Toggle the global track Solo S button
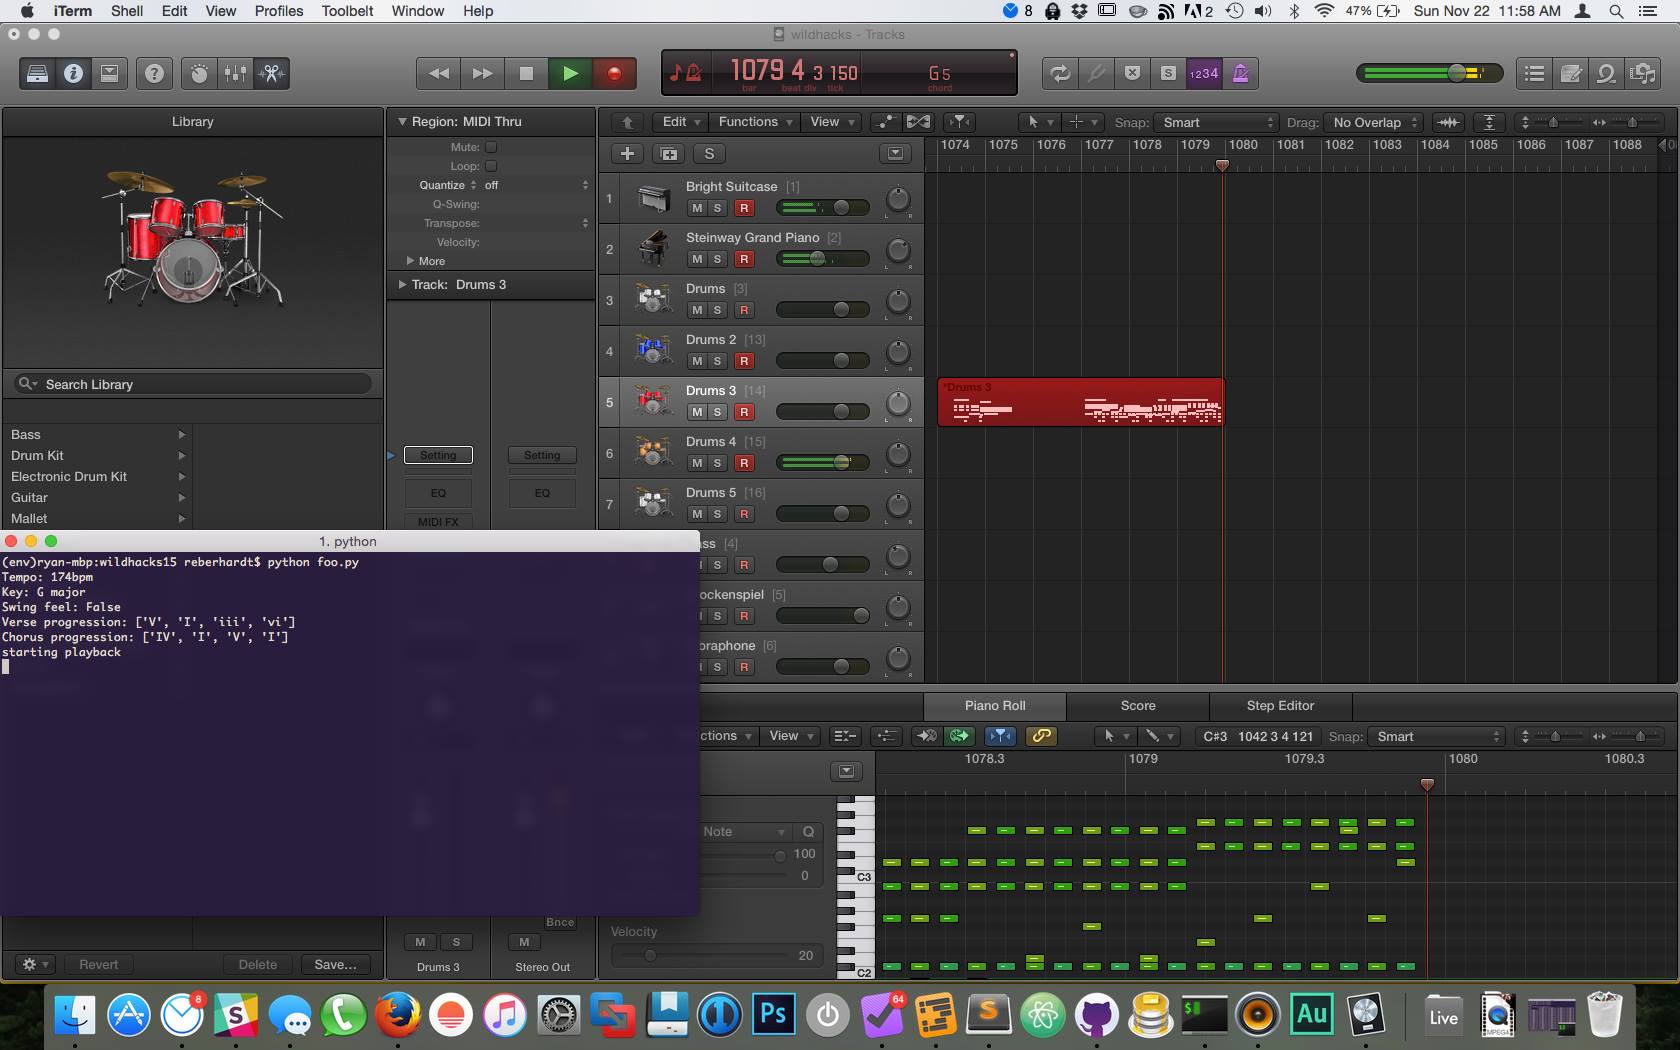The image size is (1680, 1050). click(709, 154)
